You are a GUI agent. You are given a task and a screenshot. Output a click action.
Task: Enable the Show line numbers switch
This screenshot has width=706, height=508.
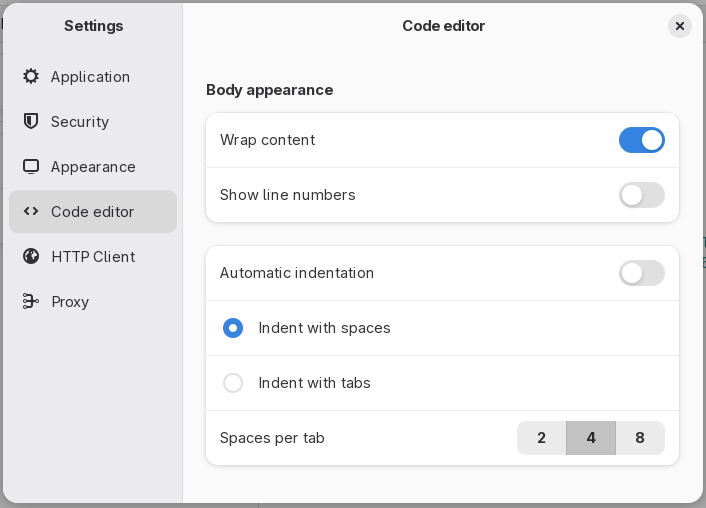coord(642,195)
